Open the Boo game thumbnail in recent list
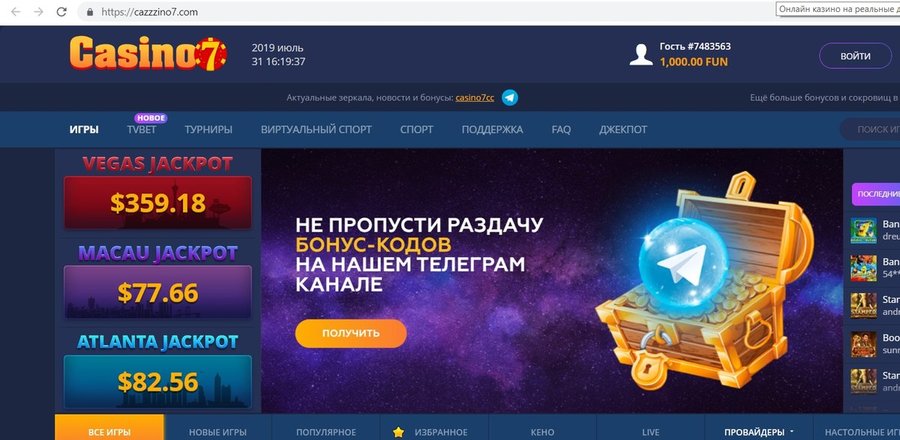Image resolution: width=900 pixels, height=440 pixels. coord(863,344)
